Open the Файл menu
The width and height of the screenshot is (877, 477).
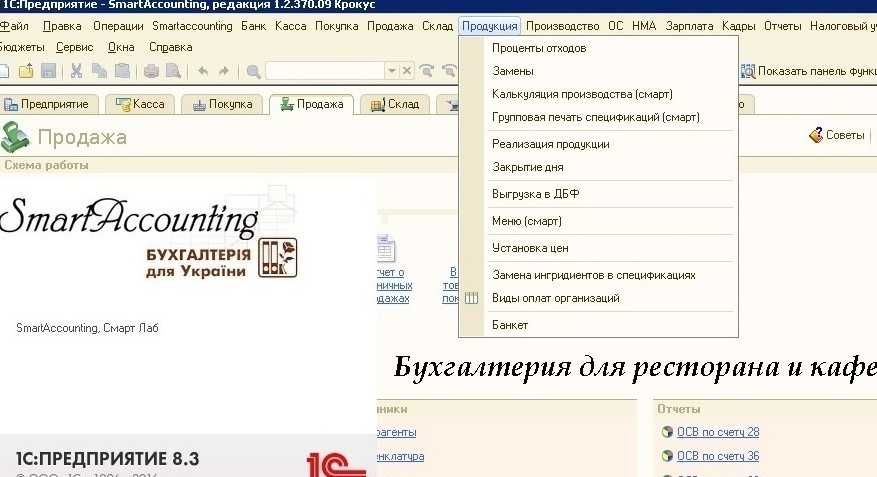14,26
